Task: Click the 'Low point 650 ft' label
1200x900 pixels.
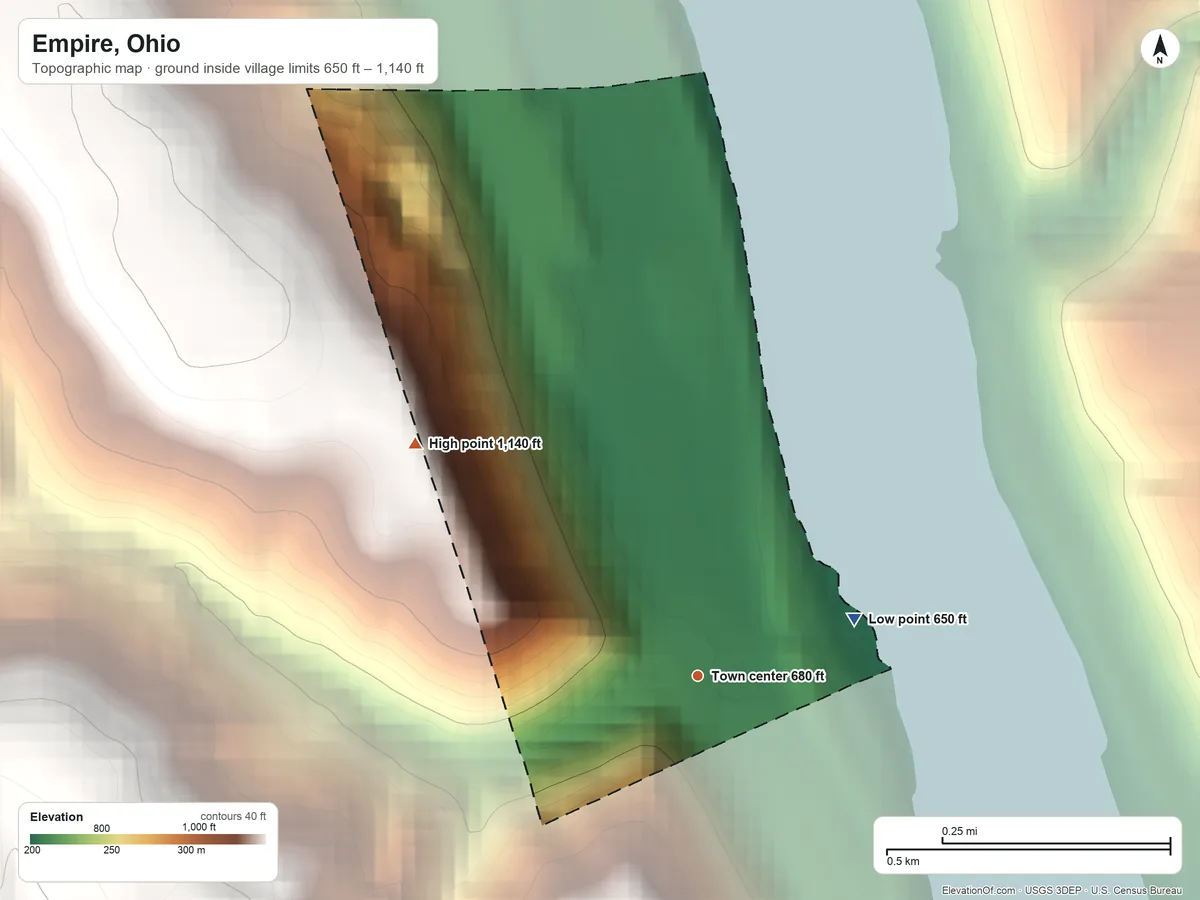Action: tap(918, 619)
